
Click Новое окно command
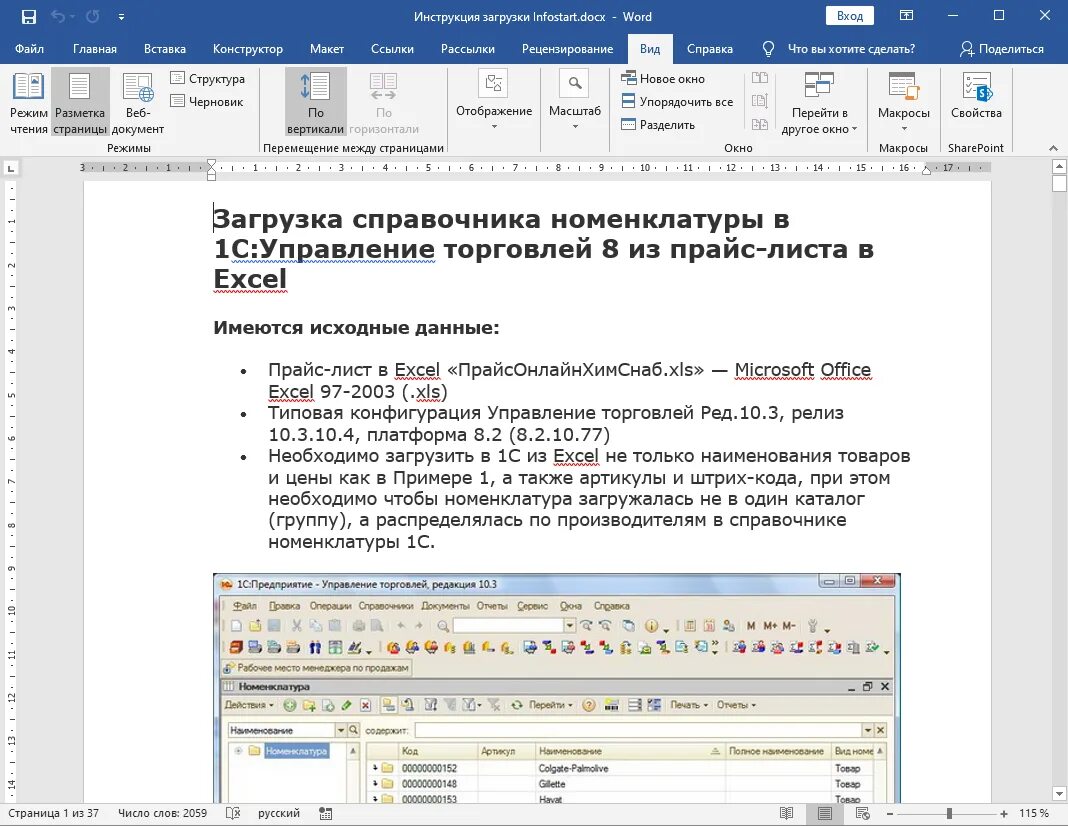tap(663, 78)
